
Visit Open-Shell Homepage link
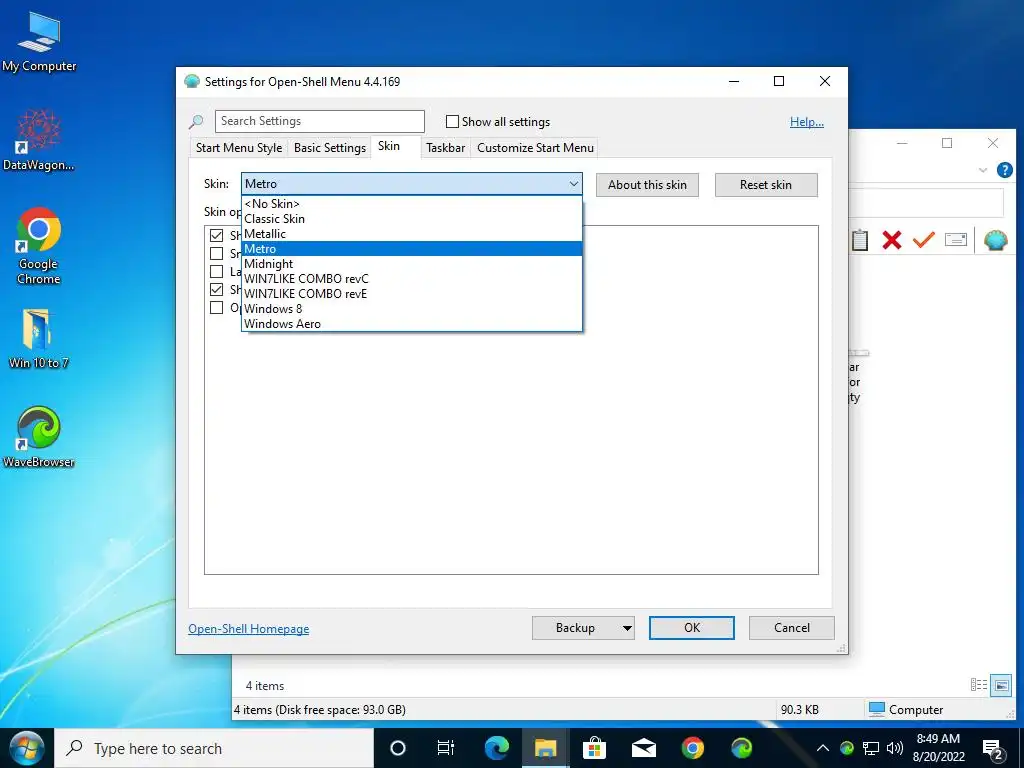[x=249, y=629]
